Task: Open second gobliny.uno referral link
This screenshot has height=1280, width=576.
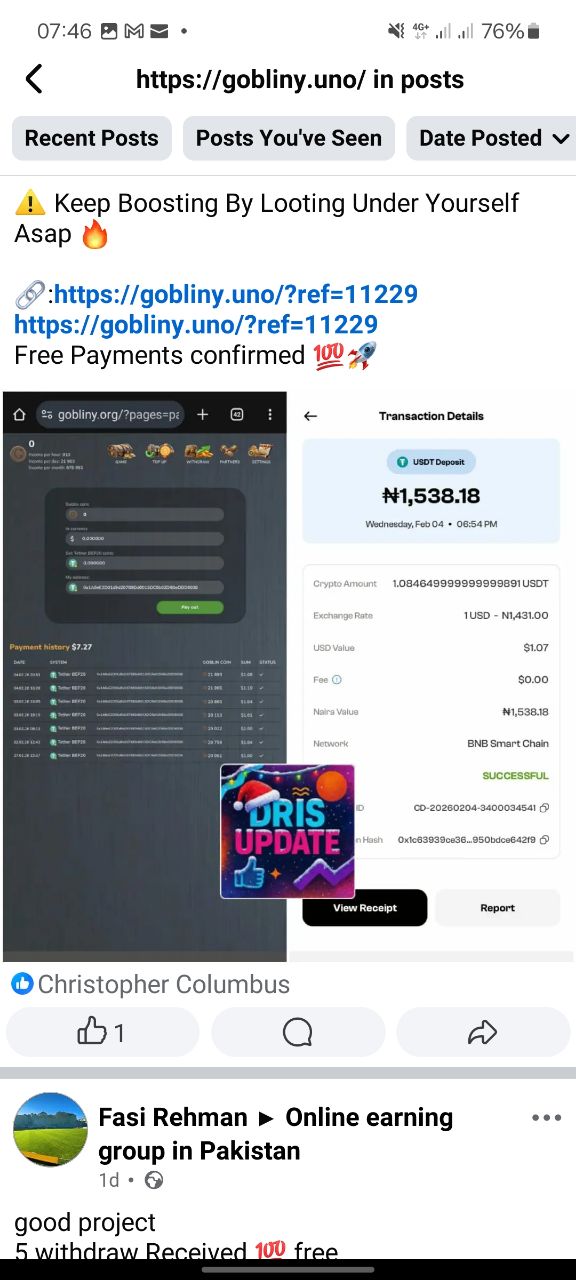Action: coord(196,324)
